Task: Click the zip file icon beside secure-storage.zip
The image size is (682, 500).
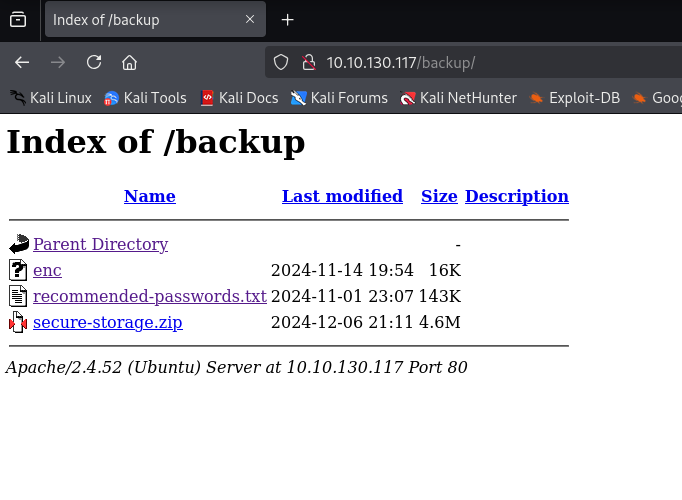Action: coord(18,322)
